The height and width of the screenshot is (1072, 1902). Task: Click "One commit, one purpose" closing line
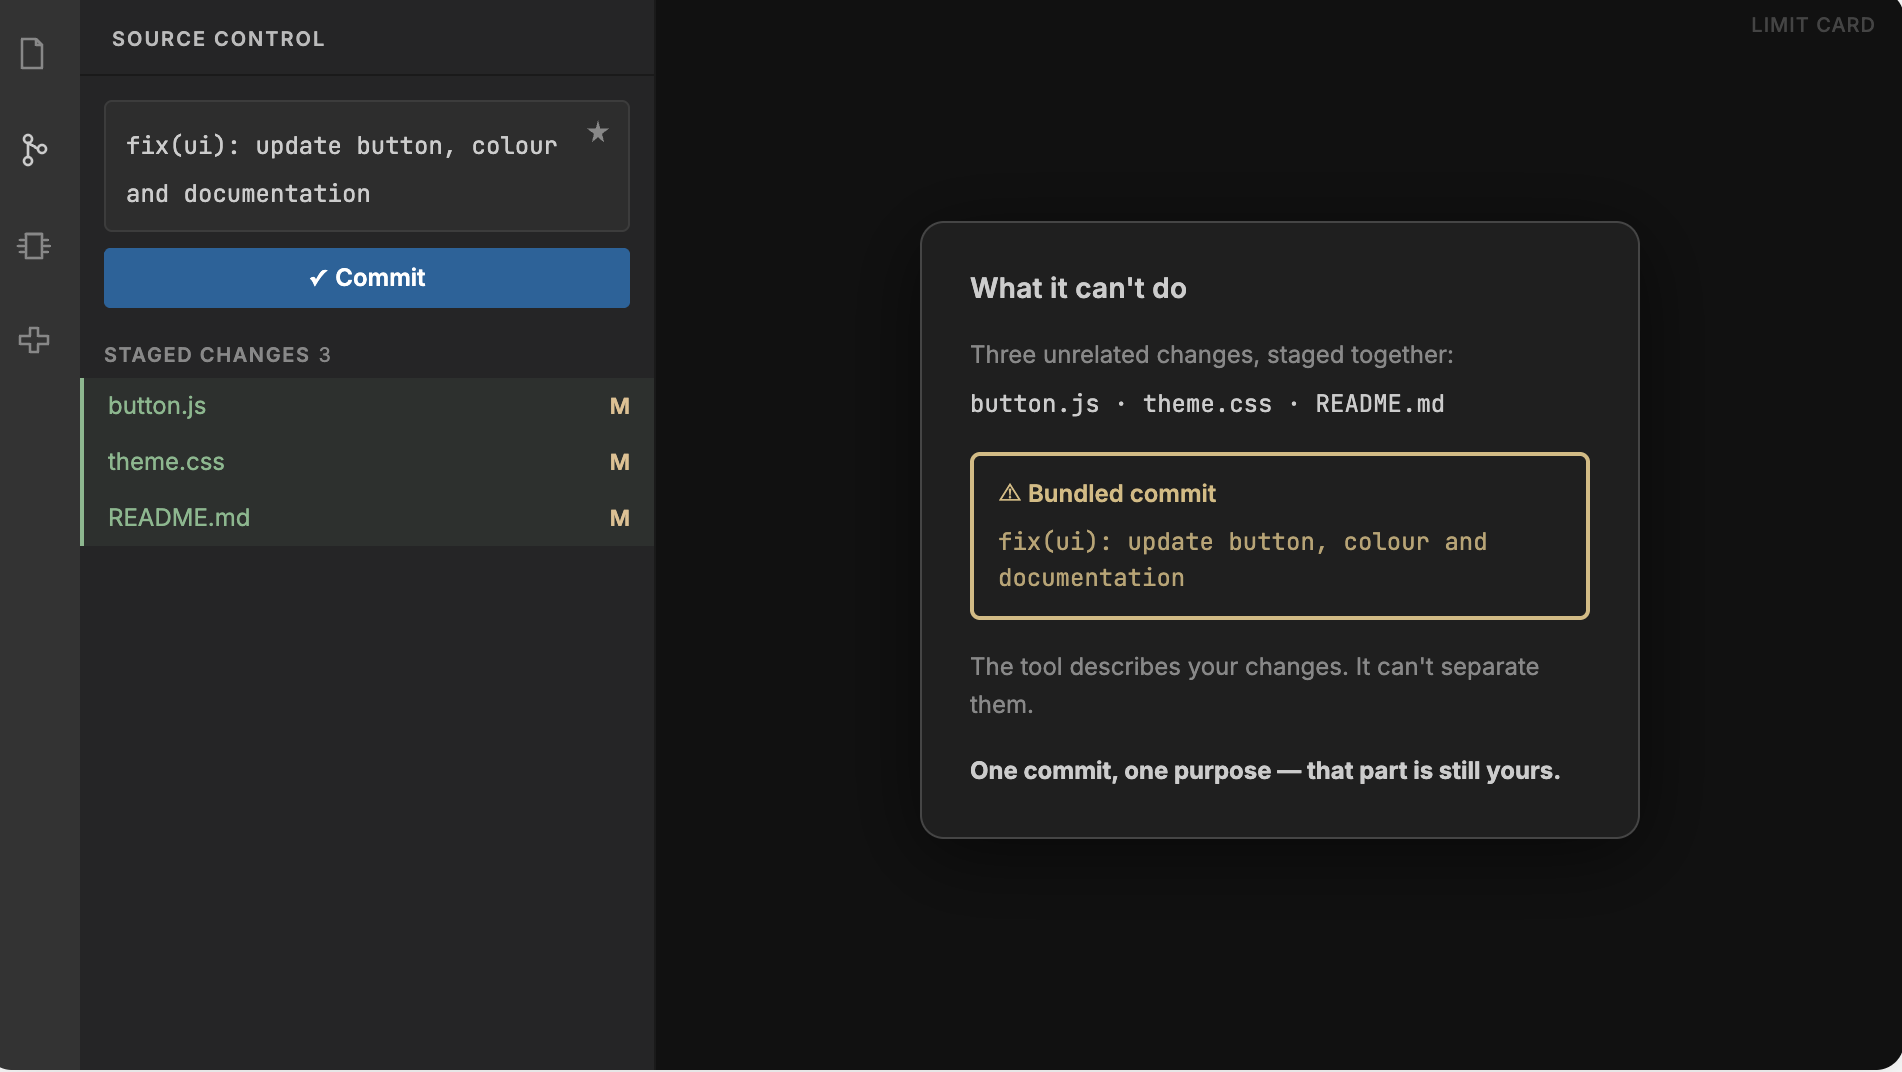pyautogui.click(x=1265, y=771)
